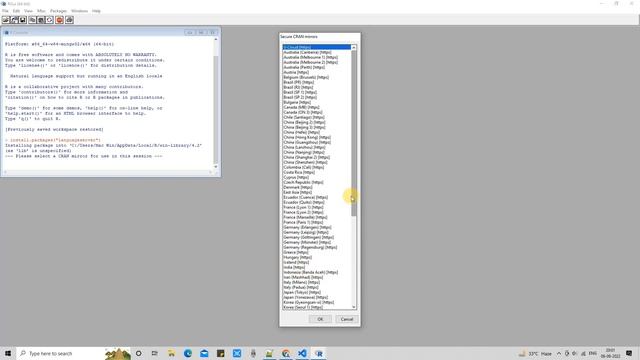Image resolution: width=640 pixels, height=360 pixels.
Task: Select Bulgaria [https] mirror
Action: point(317,102)
